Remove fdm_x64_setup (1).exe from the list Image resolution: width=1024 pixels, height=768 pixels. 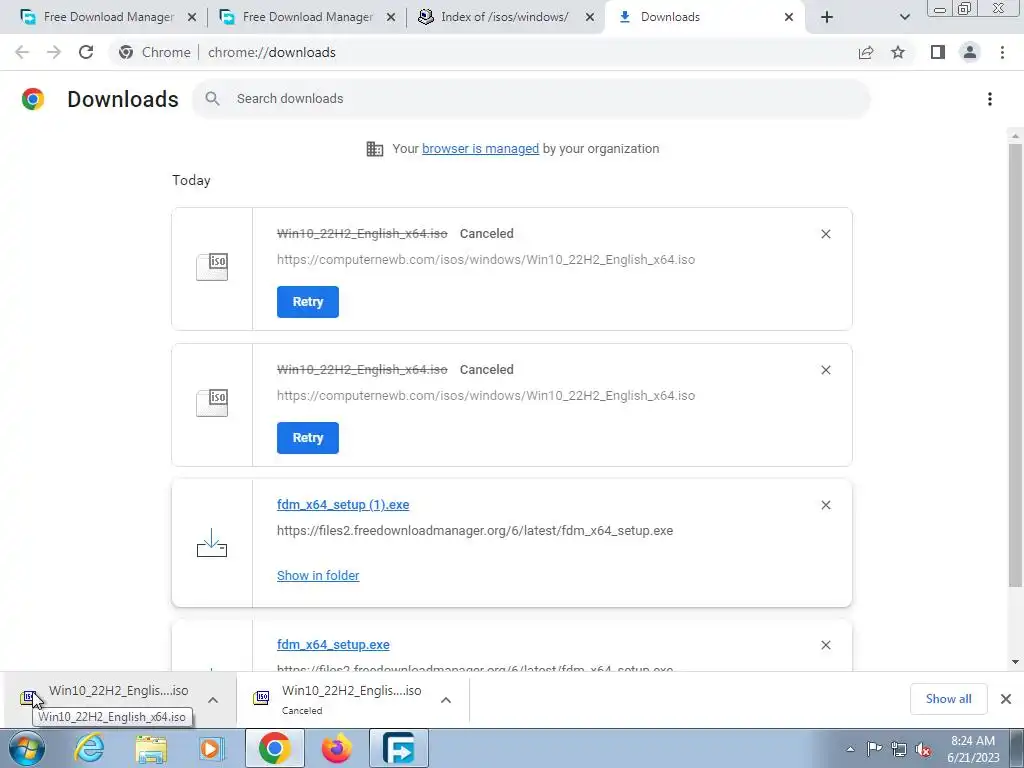[825, 505]
